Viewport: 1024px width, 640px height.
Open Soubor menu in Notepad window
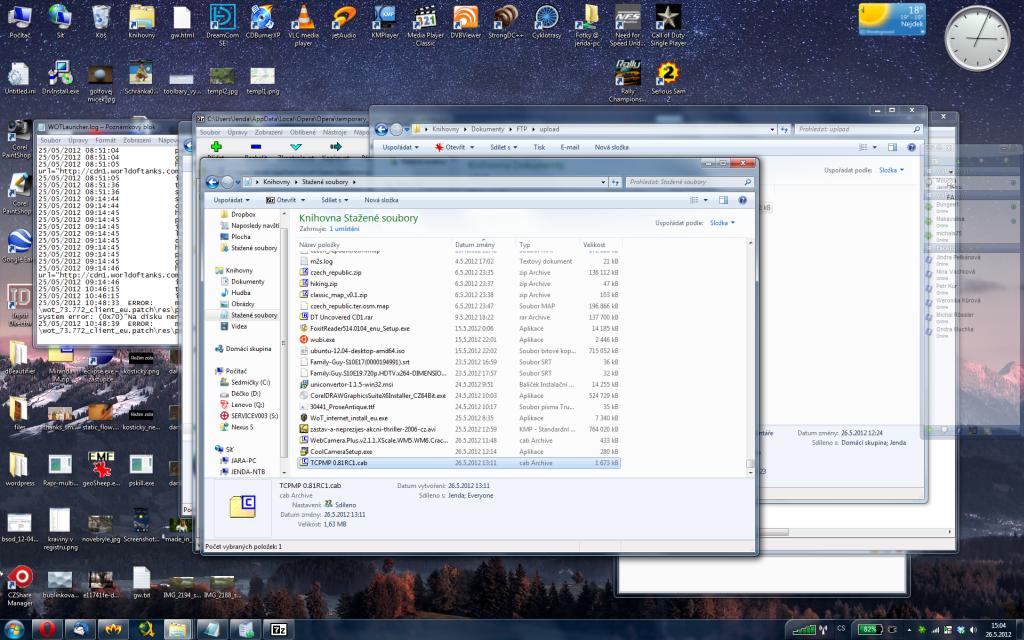[x=50, y=140]
